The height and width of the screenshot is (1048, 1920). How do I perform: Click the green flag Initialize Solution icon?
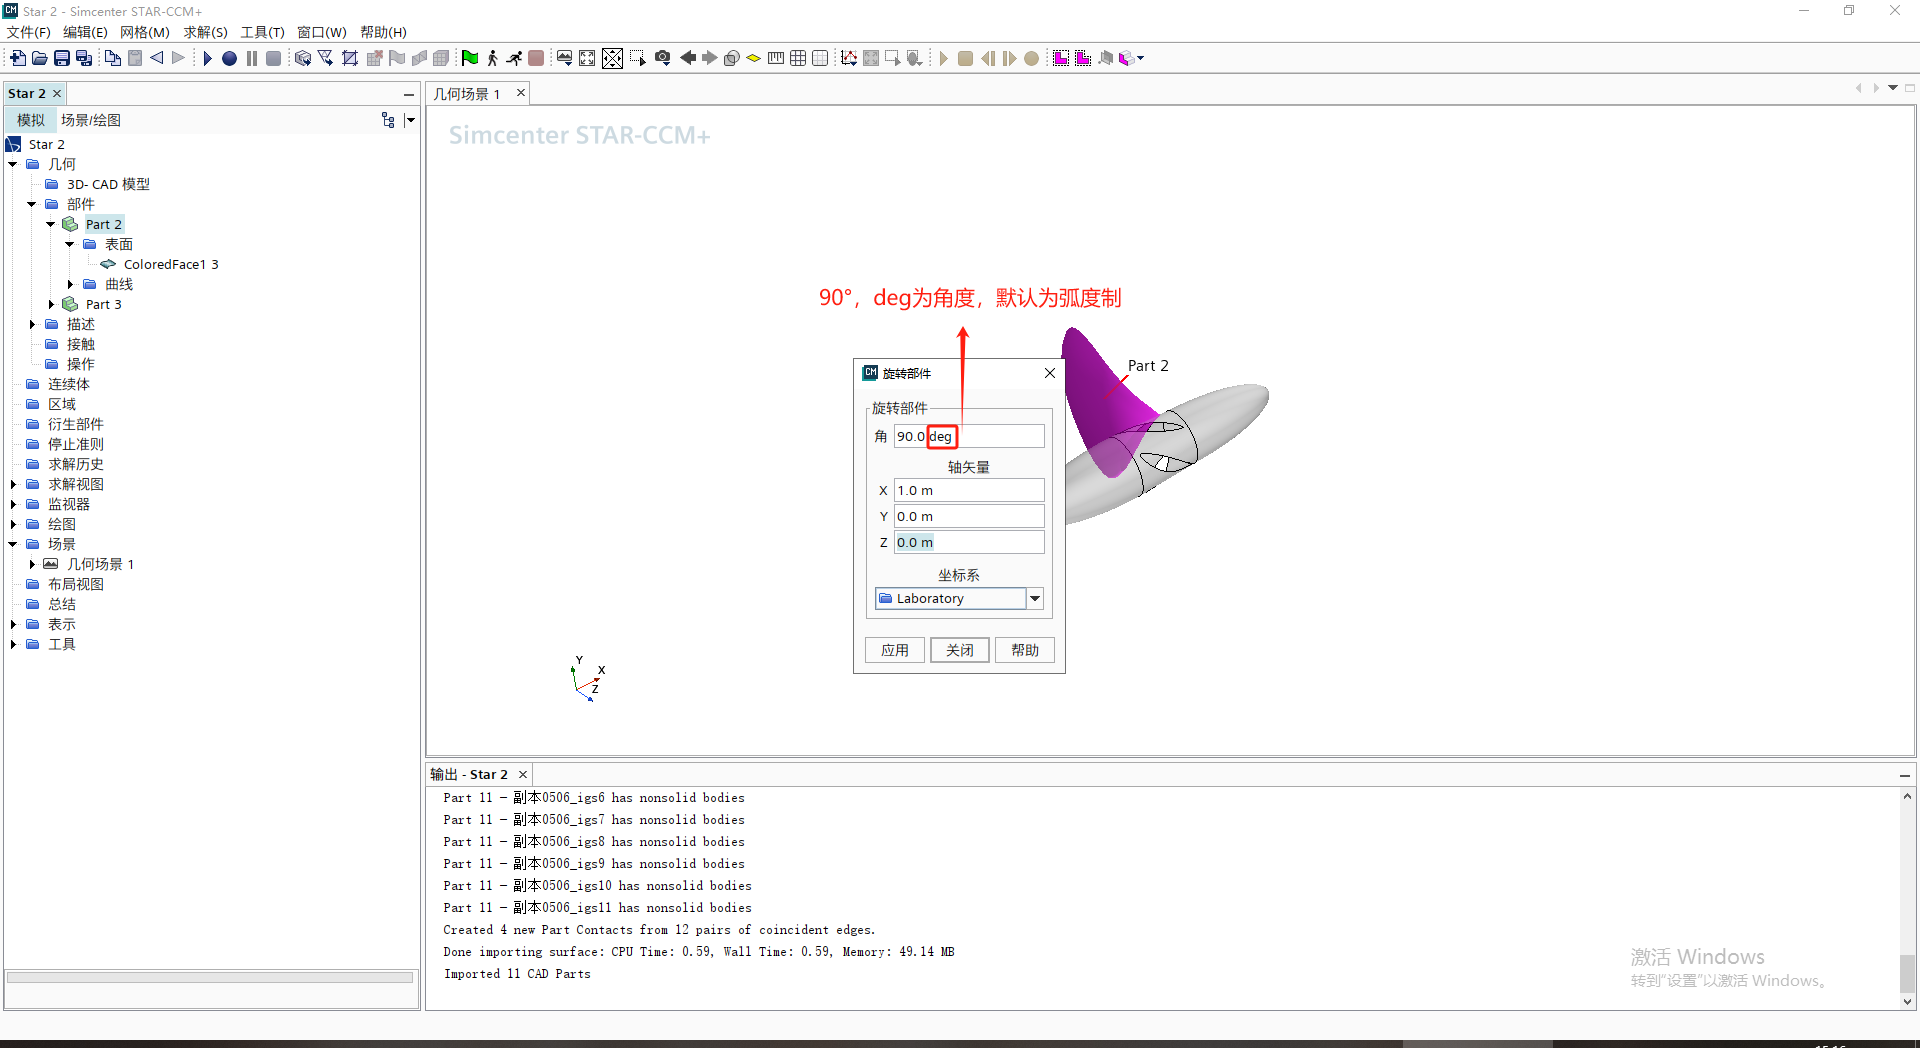[470, 58]
